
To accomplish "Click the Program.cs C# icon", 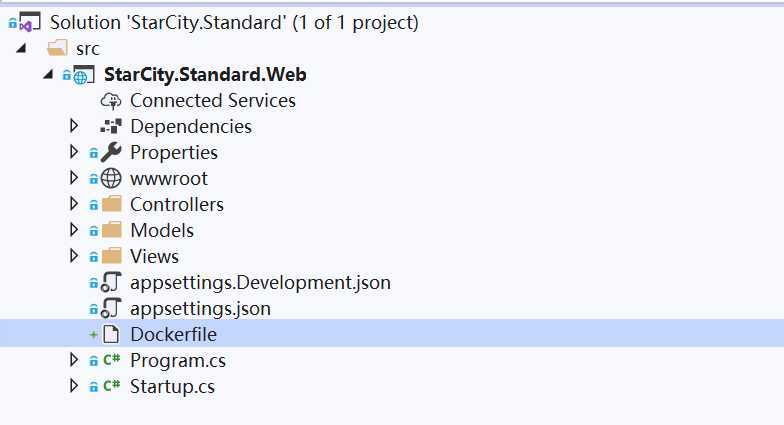I will (112, 360).
